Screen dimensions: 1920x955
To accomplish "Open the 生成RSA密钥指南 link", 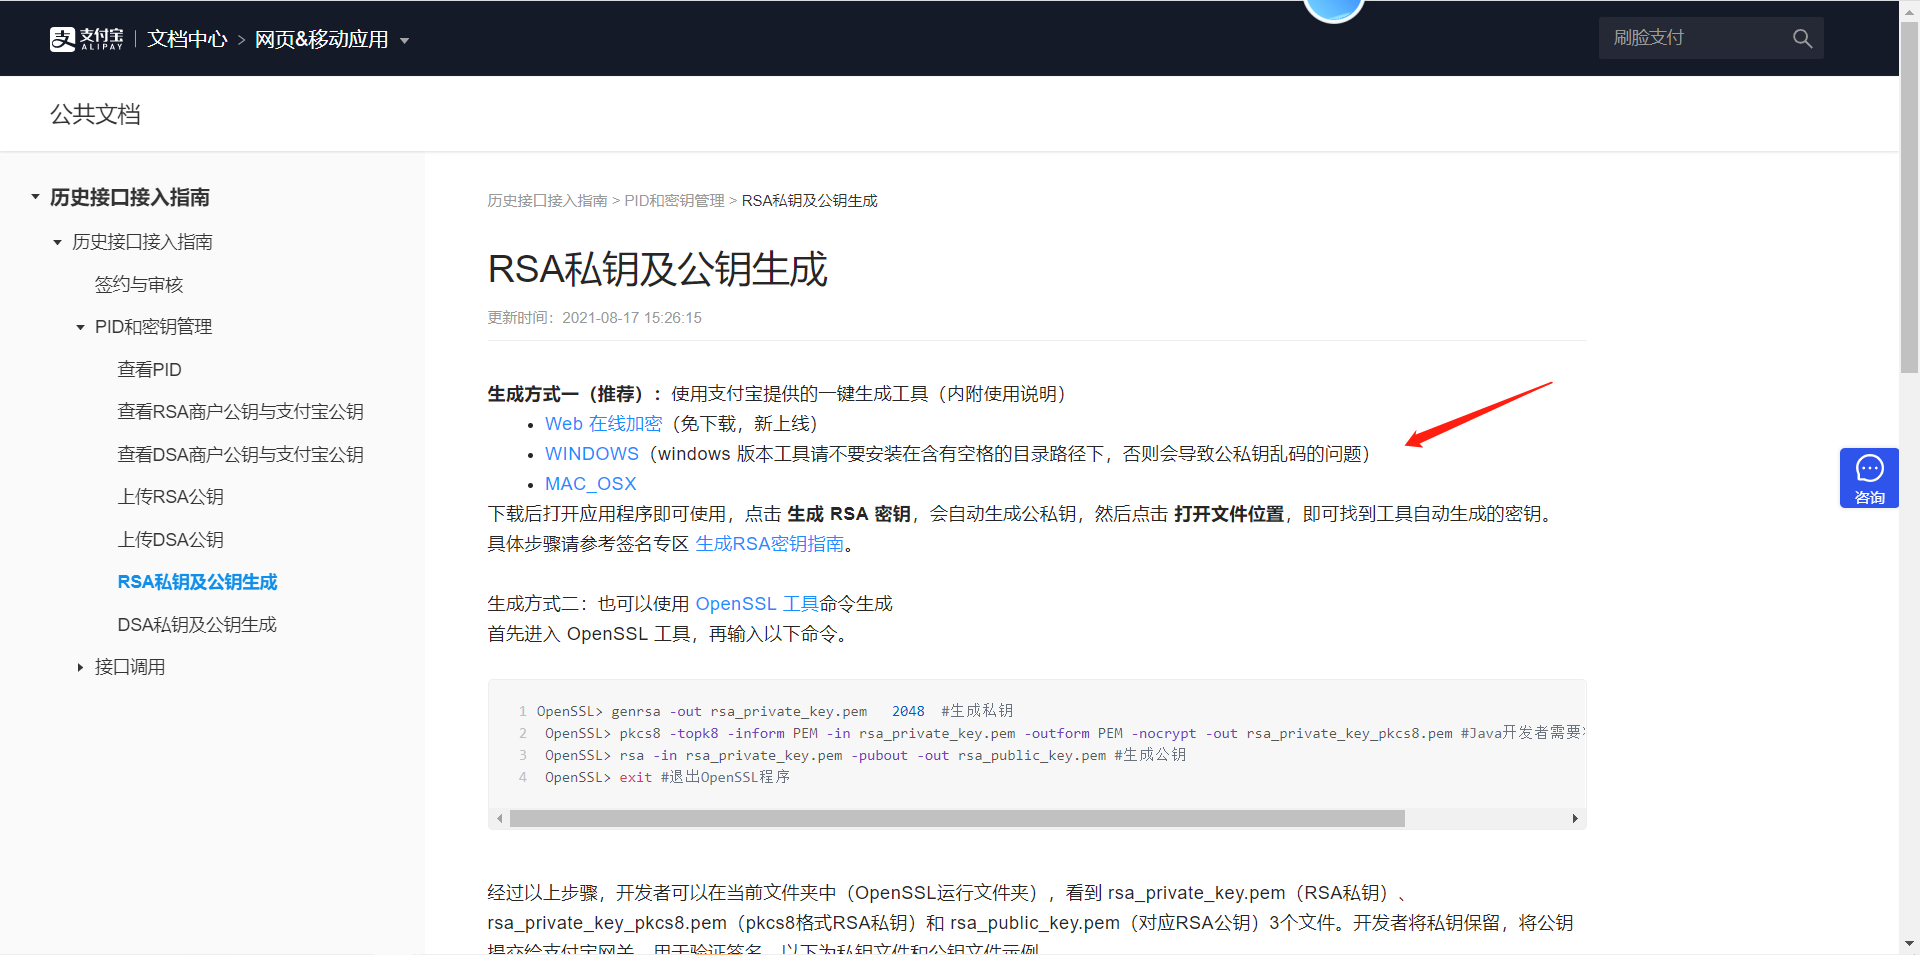I will tap(769, 544).
